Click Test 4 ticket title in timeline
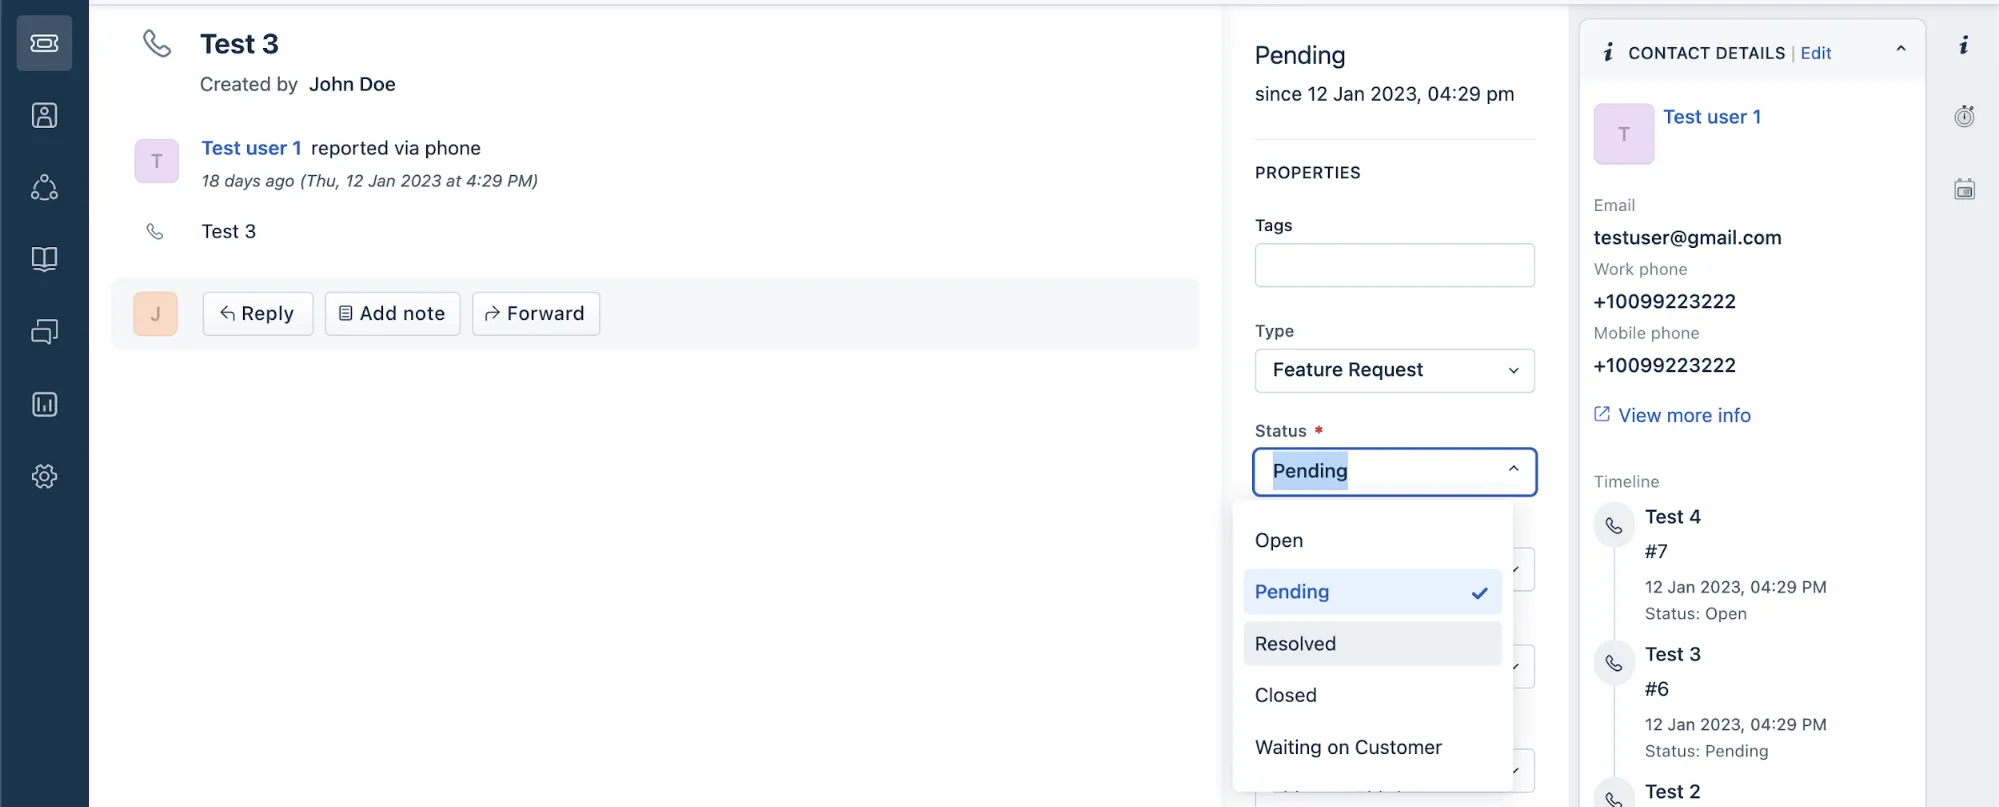Viewport: 1999px width, 807px height. [x=1673, y=517]
